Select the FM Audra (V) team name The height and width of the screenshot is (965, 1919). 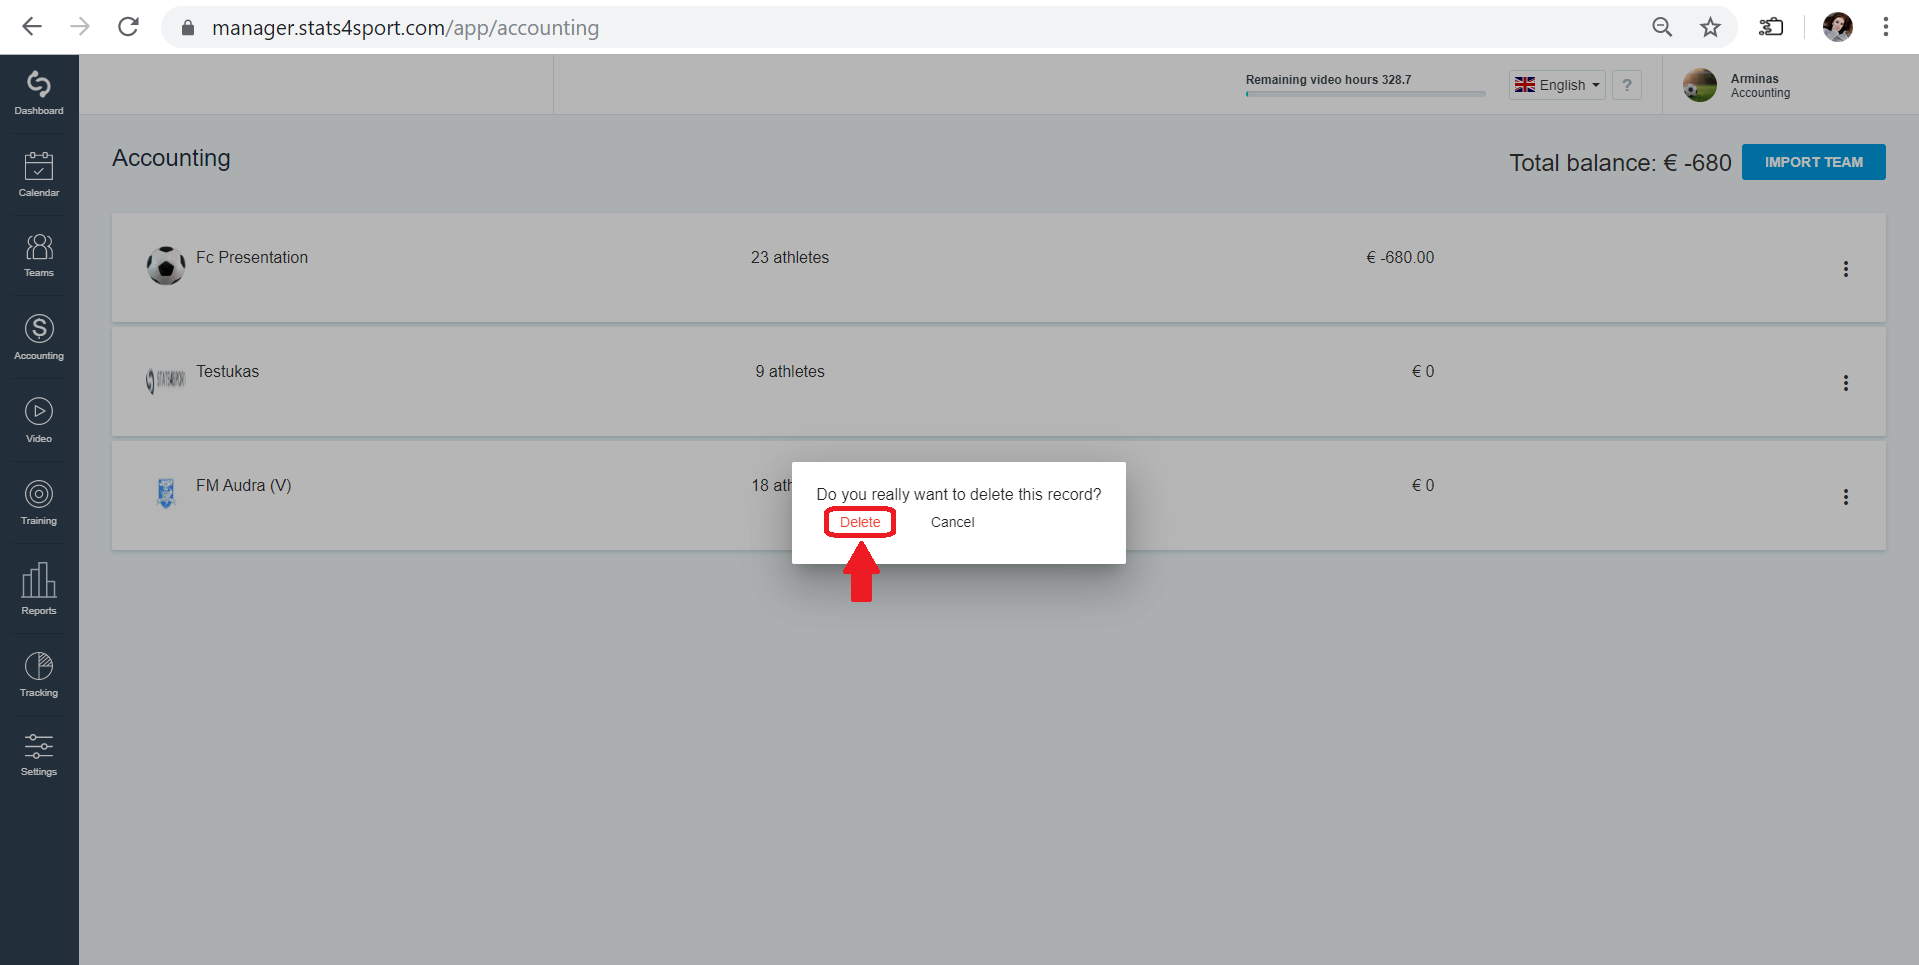244,485
